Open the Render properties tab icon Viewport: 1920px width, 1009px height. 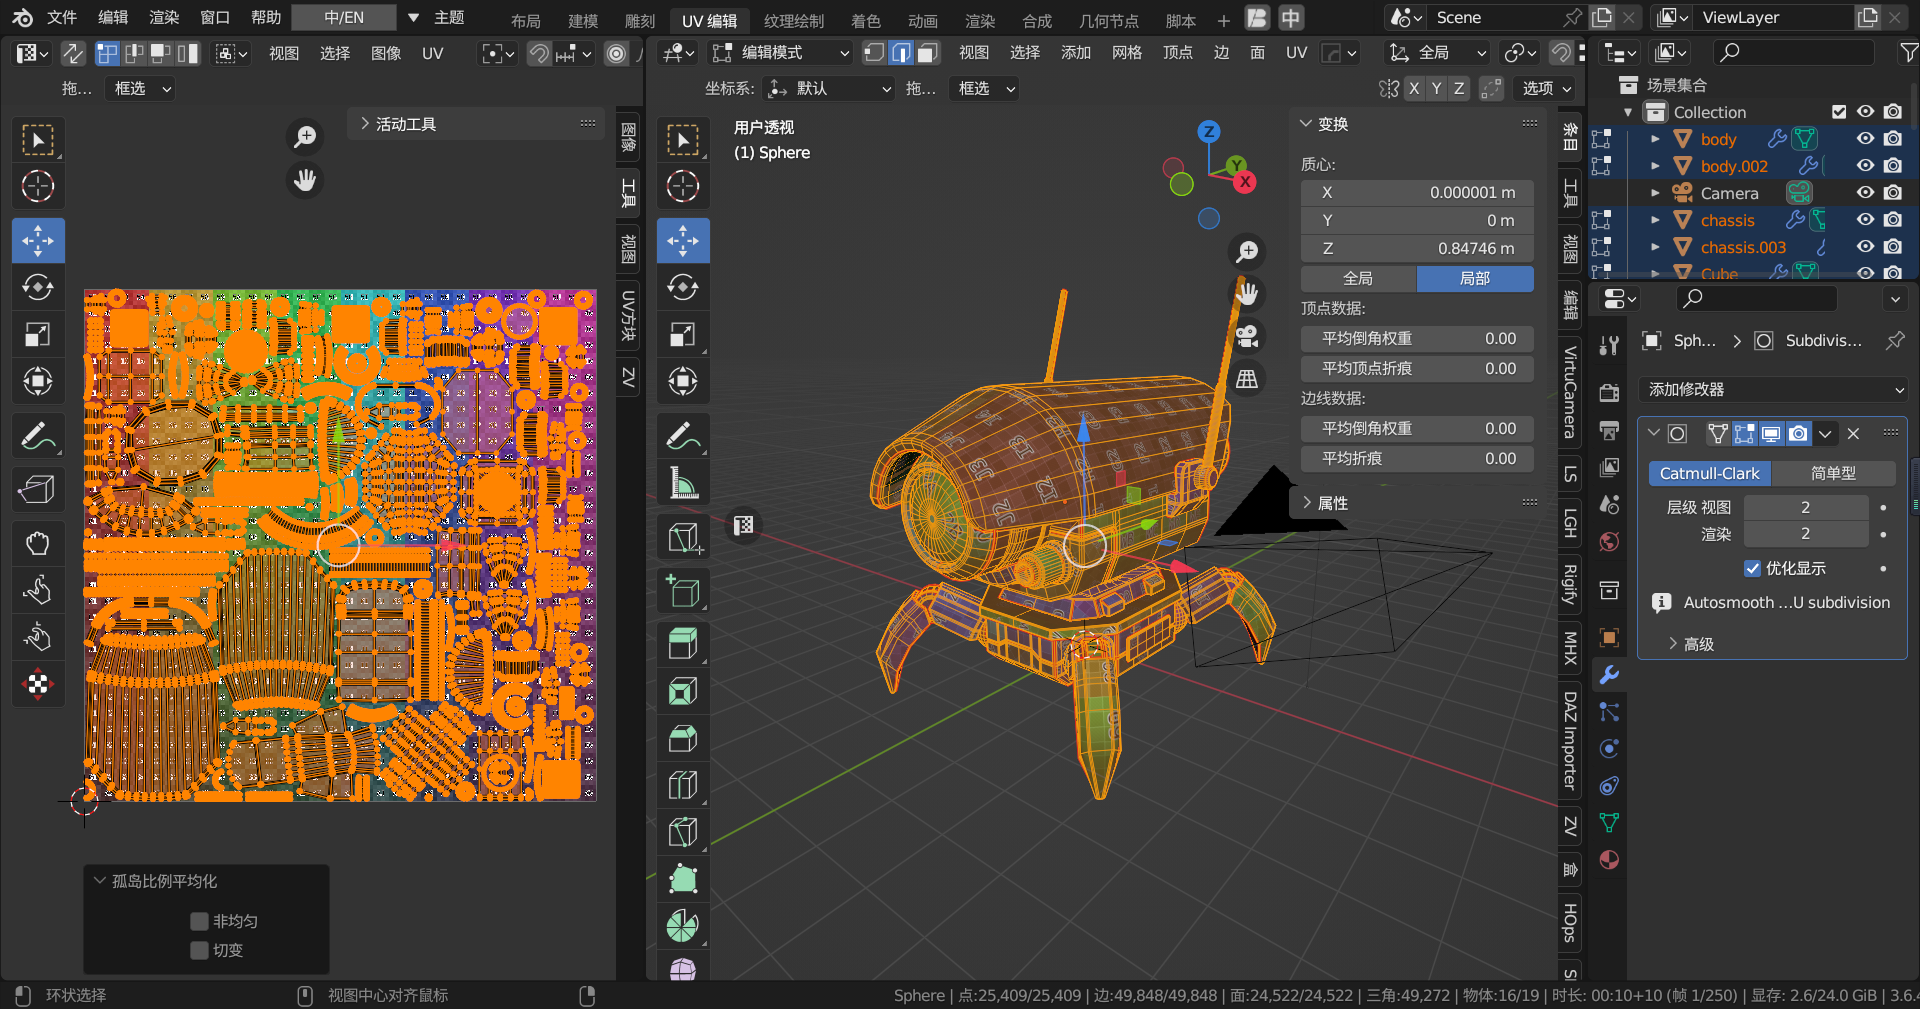click(1609, 393)
